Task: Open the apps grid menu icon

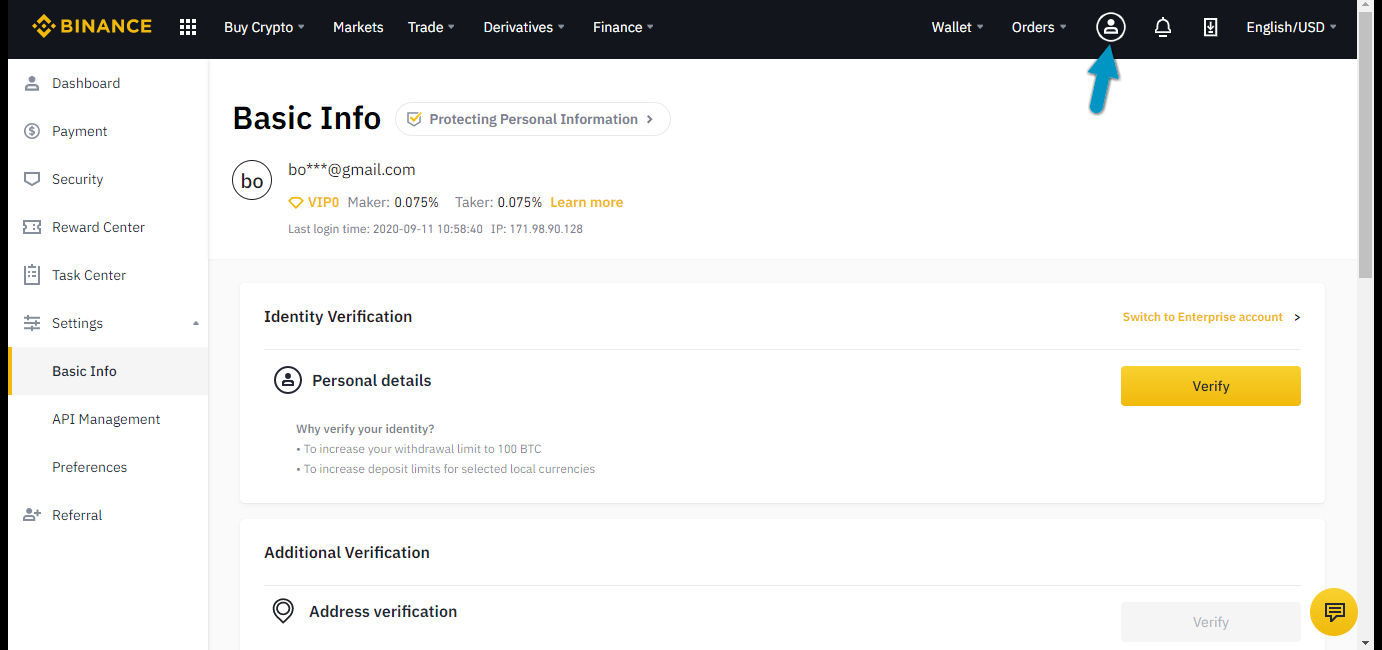Action: pos(188,27)
